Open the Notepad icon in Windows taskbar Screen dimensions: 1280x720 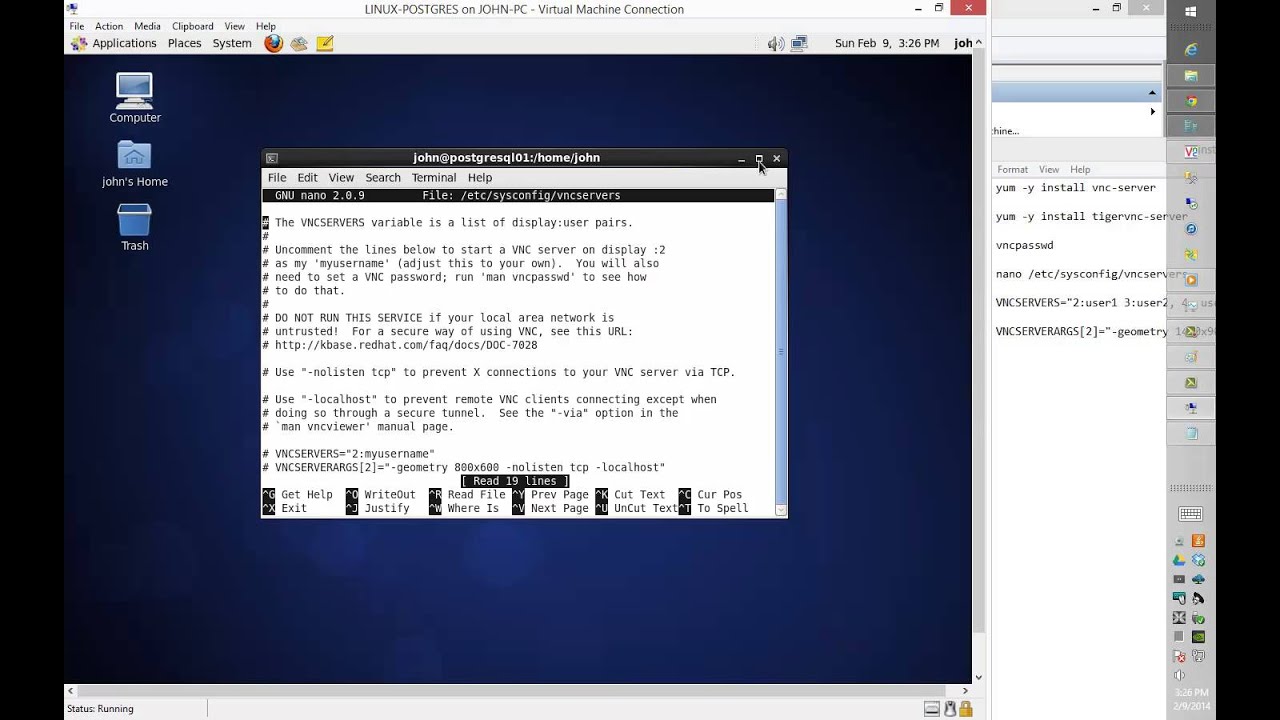pyautogui.click(x=1191, y=433)
